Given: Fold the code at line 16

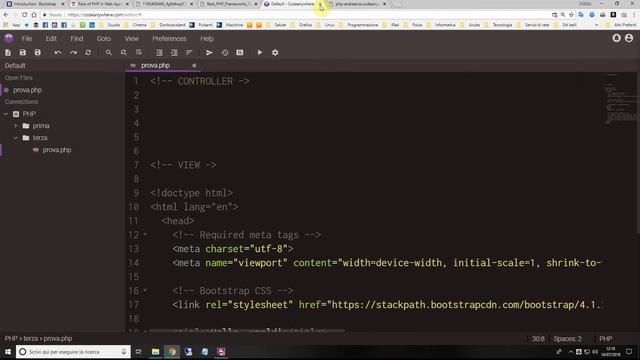Looking at the screenshot, I should point(145,291).
